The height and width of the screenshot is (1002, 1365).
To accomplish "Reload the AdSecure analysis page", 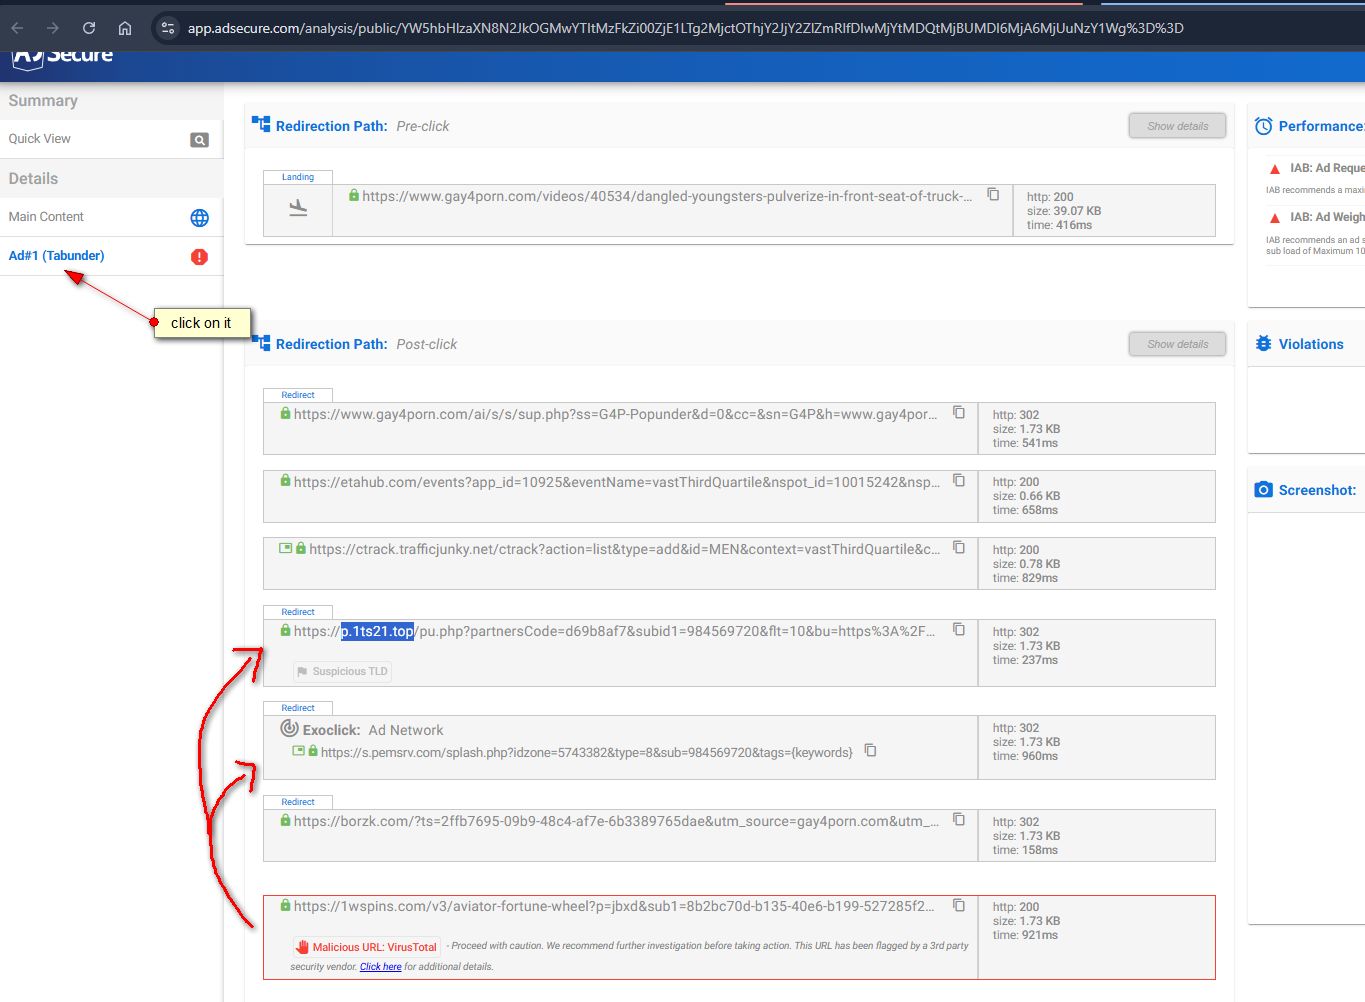I will (89, 28).
